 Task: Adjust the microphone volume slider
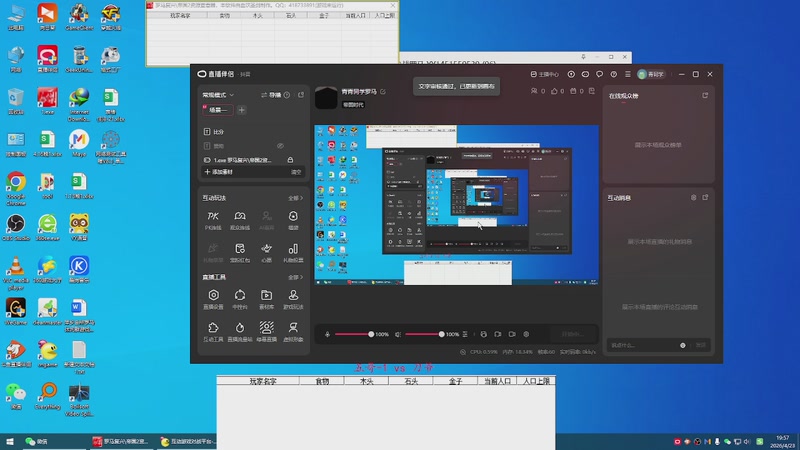point(353,334)
